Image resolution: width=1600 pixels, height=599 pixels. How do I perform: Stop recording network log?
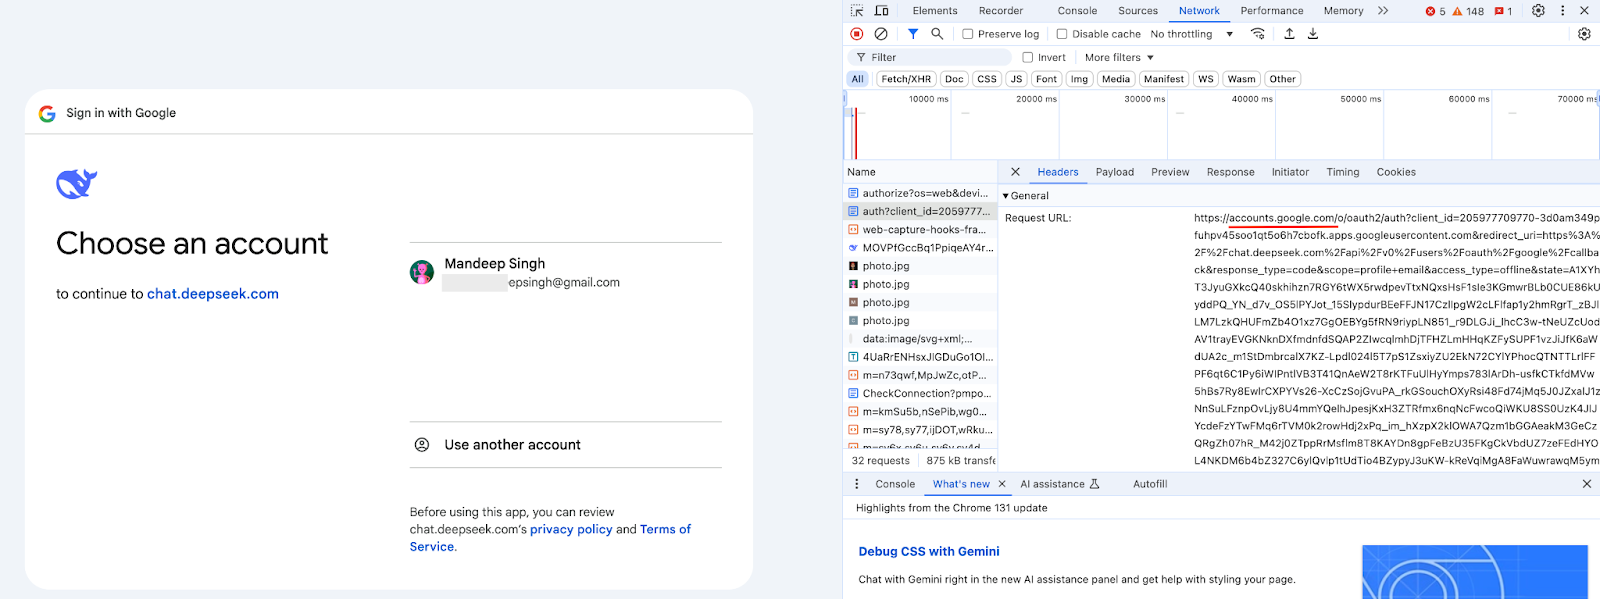pyautogui.click(x=857, y=34)
